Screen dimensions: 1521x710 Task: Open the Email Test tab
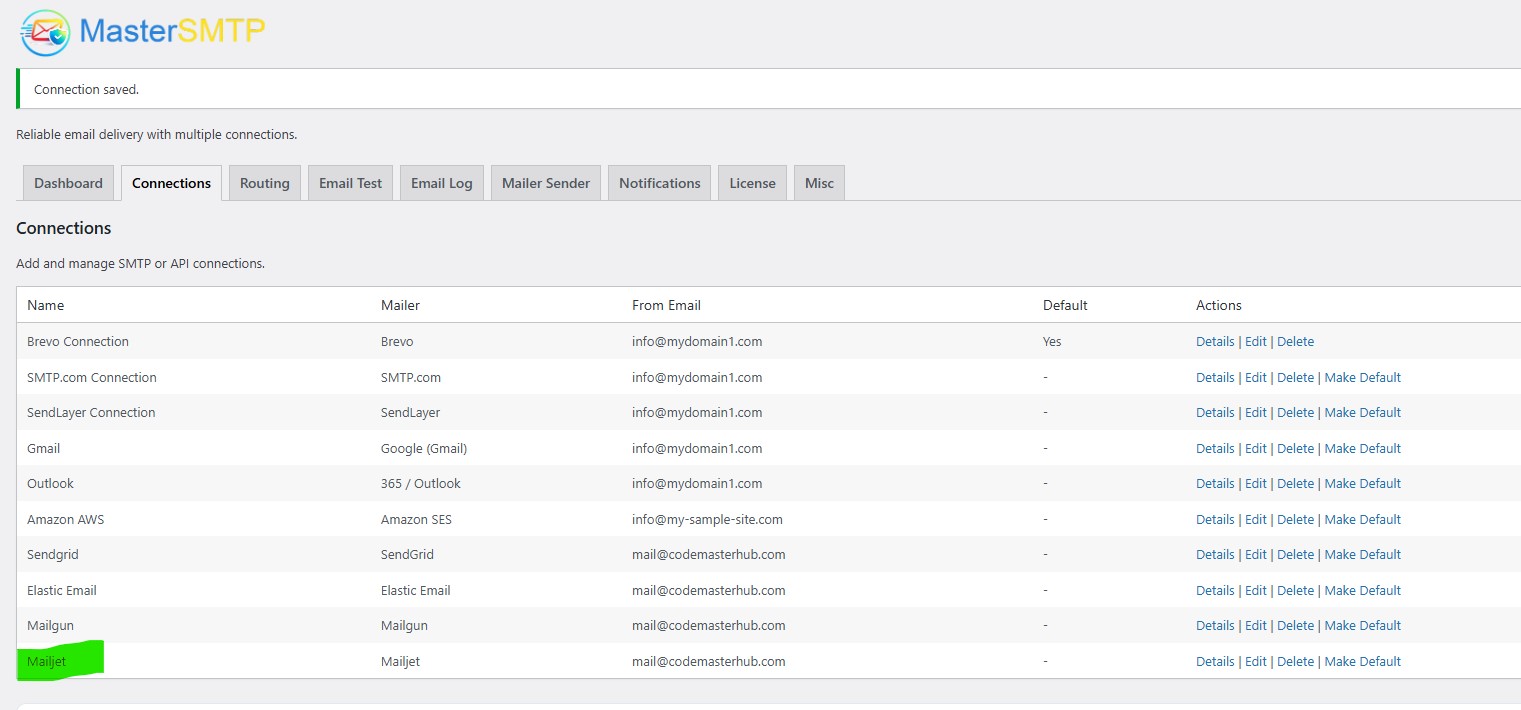pos(350,183)
